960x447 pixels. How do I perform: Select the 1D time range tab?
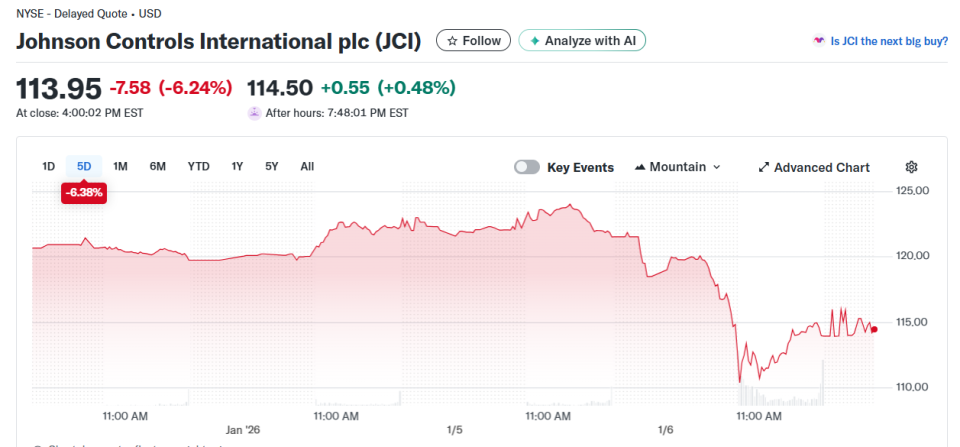coord(48,166)
